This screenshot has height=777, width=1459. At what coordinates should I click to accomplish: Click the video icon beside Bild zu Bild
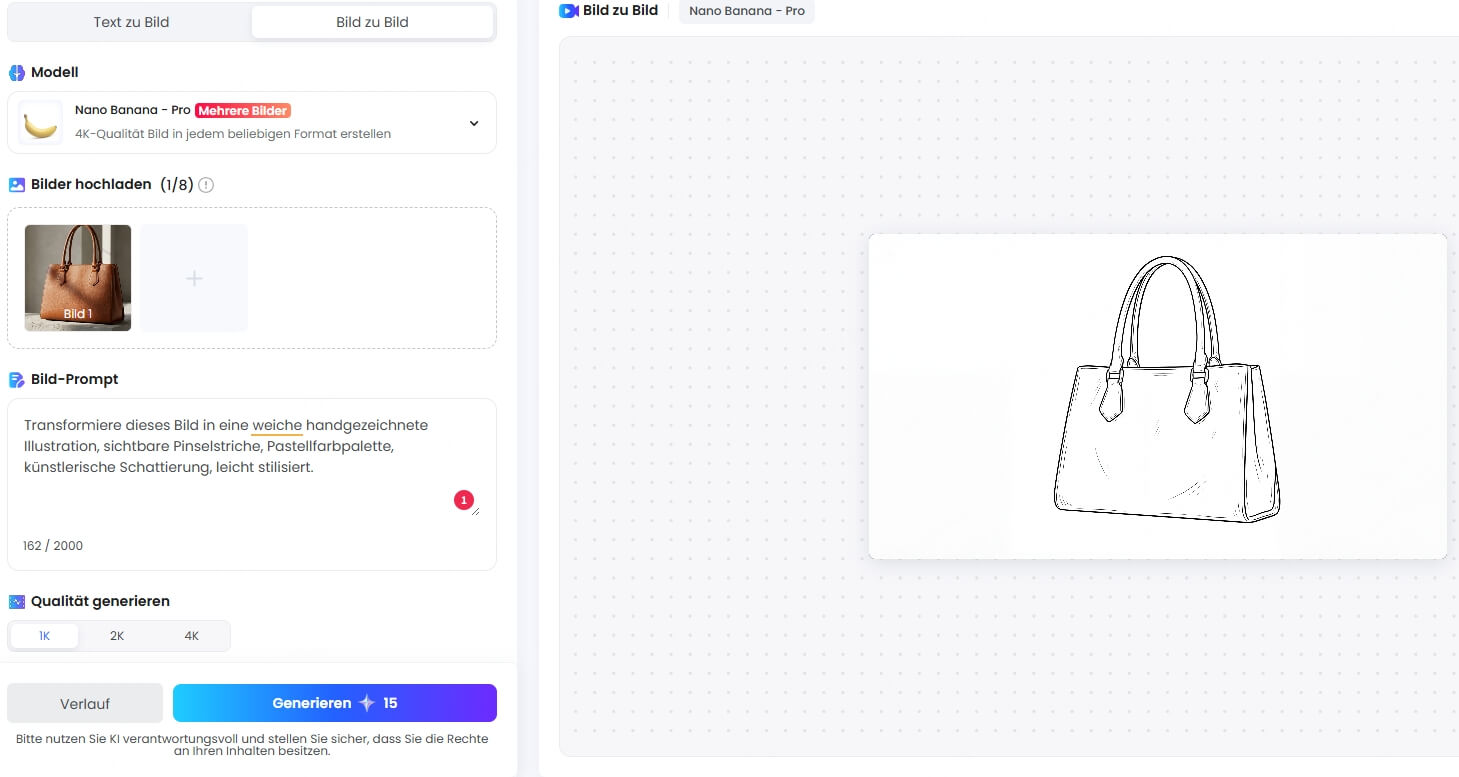click(568, 11)
